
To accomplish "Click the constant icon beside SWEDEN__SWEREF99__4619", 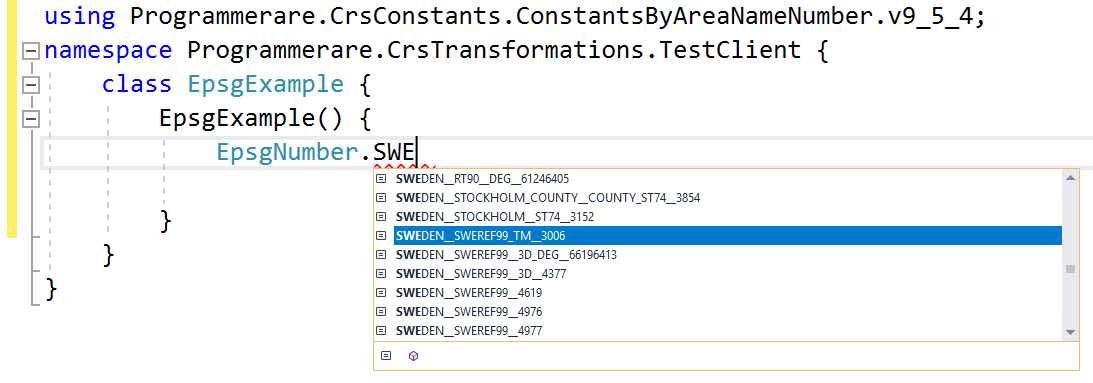I will 381,292.
